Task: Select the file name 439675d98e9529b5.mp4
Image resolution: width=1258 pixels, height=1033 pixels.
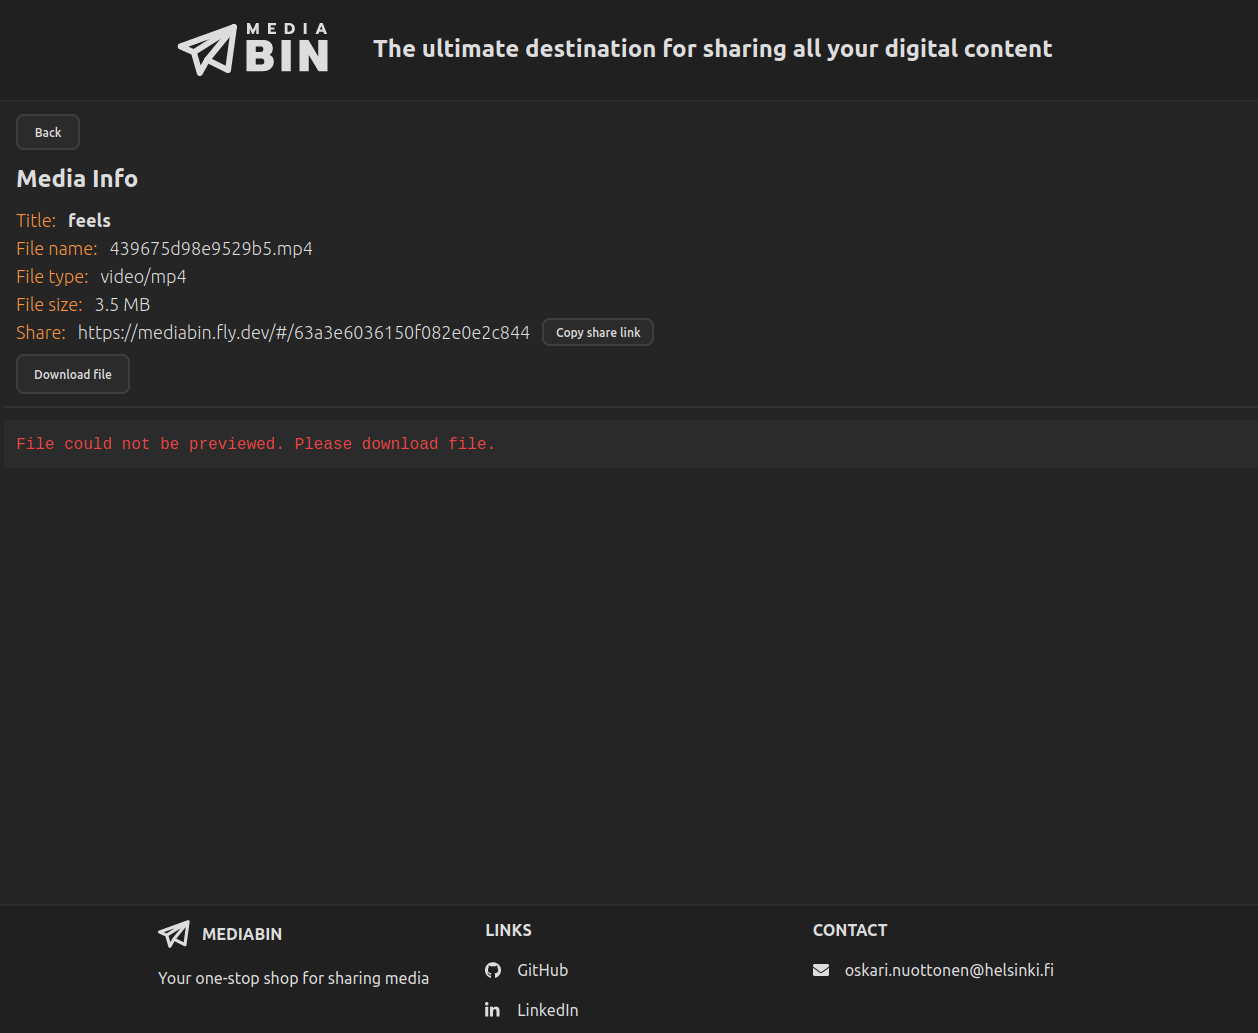Action: click(x=211, y=248)
